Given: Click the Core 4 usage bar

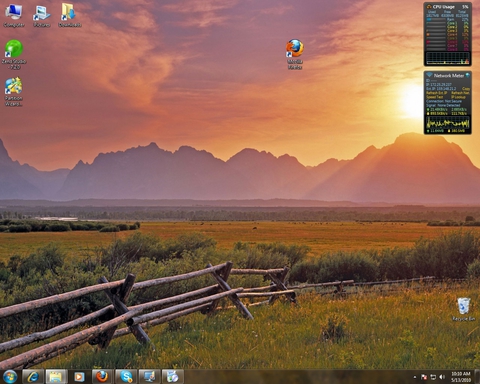Looking at the screenshot, I should [x=436, y=34].
